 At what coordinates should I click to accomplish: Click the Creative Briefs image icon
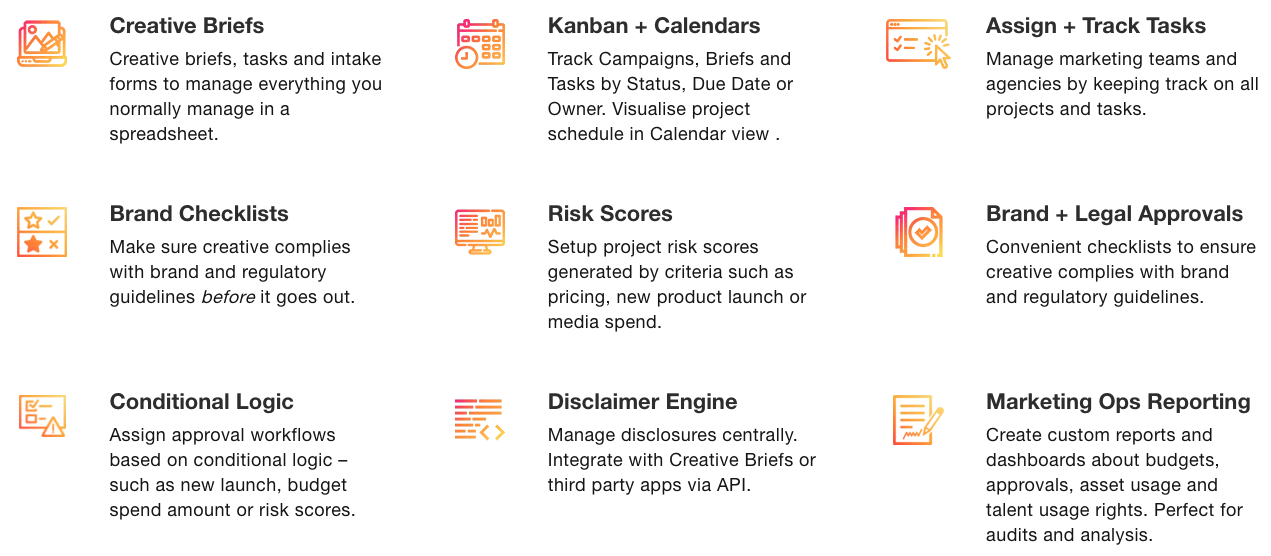(42, 43)
